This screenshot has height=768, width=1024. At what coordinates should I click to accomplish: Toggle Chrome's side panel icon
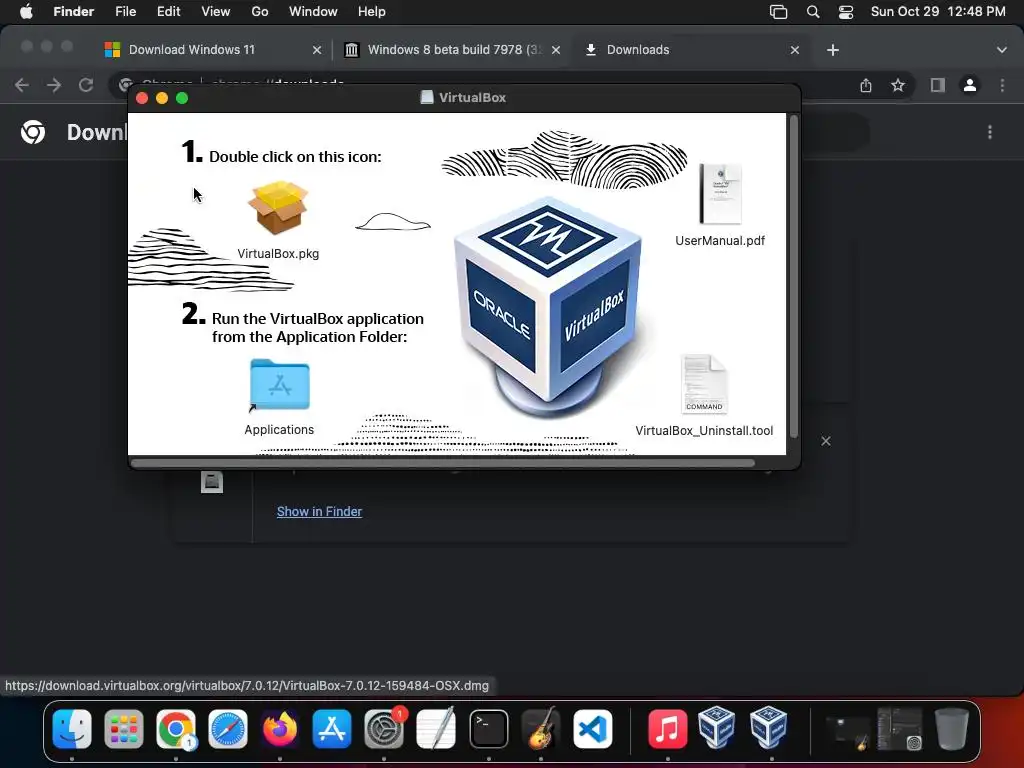pos(938,85)
